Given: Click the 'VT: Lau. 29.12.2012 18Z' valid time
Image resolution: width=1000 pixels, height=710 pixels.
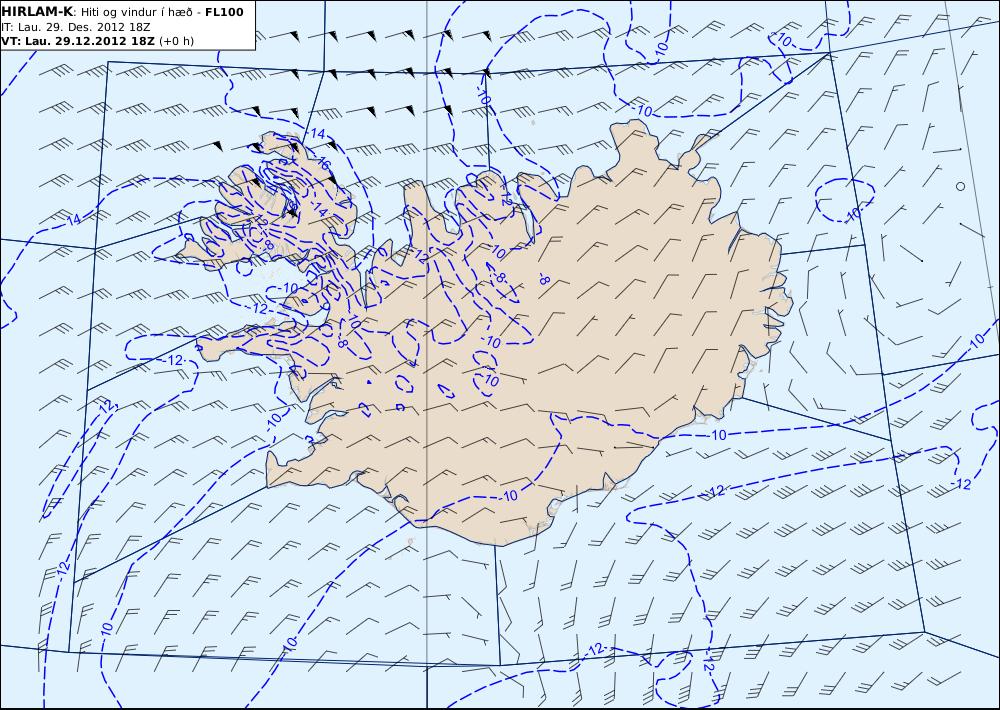Looking at the screenshot, I should coord(78,41).
